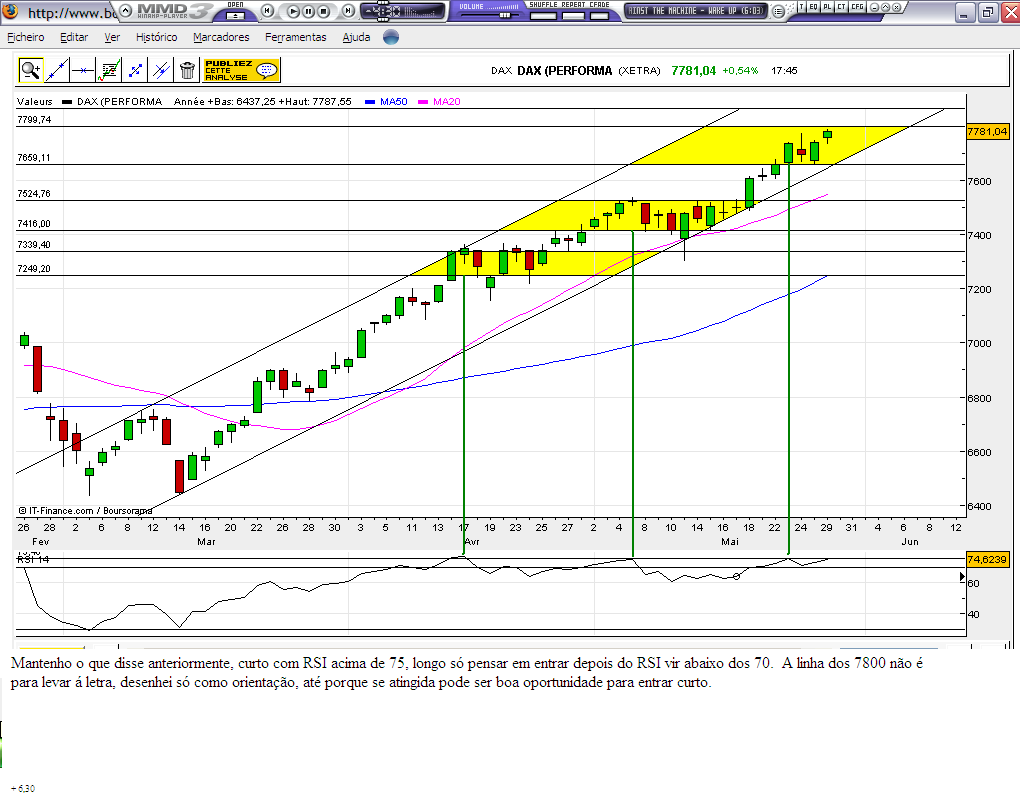Select the segment line with endpoints tool
1020x800 pixels.
click(x=135, y=70)
